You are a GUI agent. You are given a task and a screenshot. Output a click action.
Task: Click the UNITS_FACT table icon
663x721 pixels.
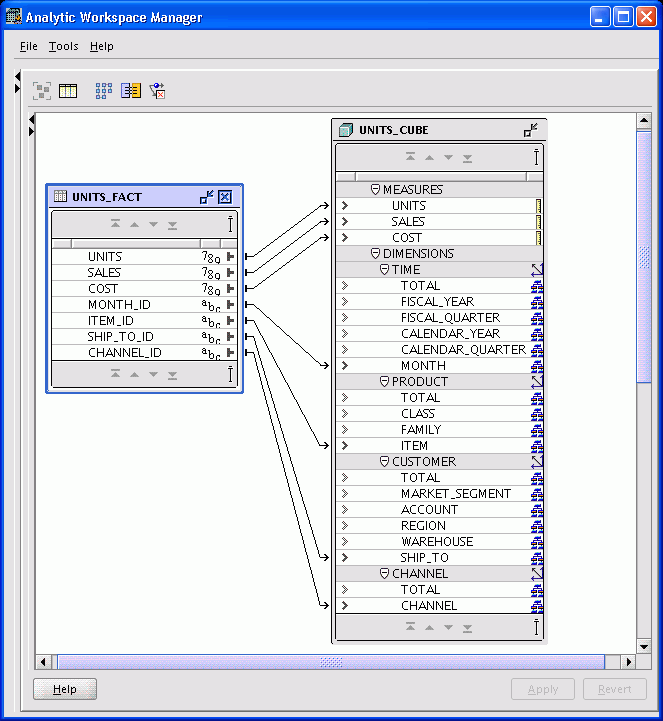60,196
